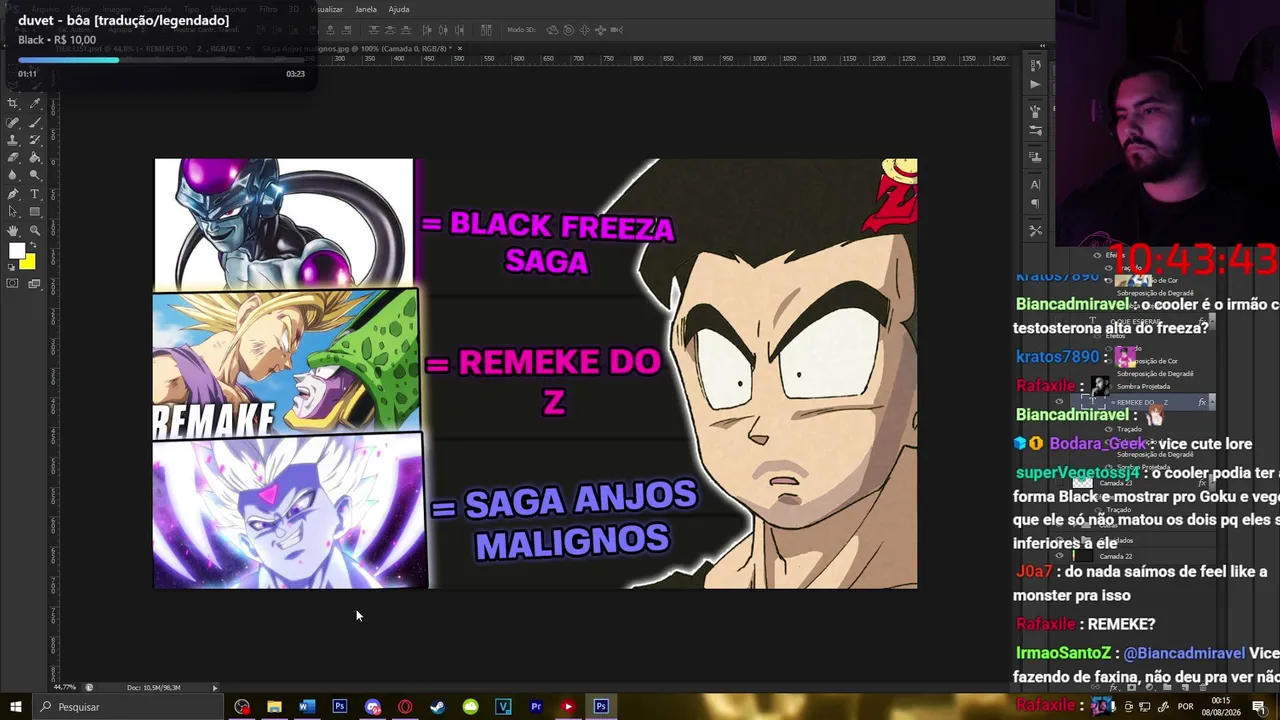
Task: Open the Tool Presets panel icon
Action: (x=1035, y=230)
